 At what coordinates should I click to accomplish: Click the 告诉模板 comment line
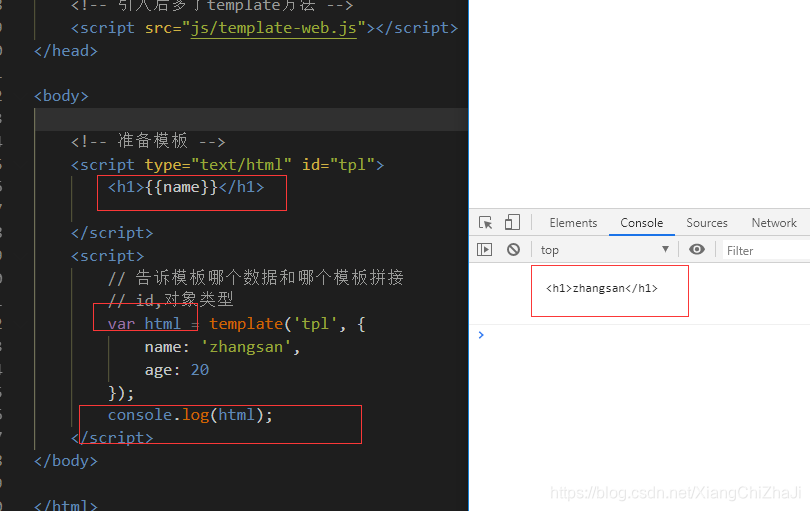[x=256, y=277]
